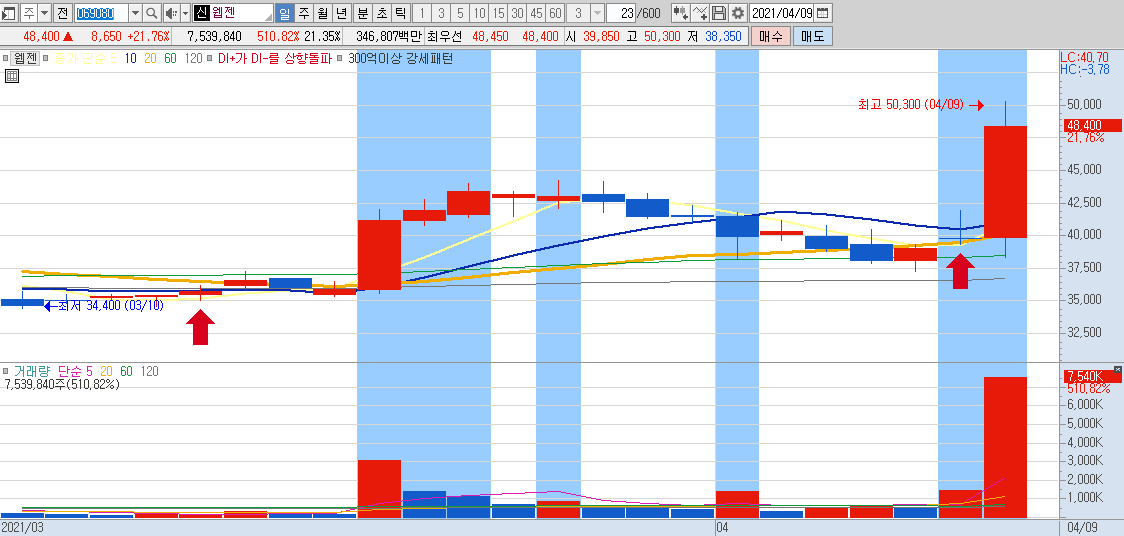Close the volume panel's 7,540K price tag

[1118, 369]
